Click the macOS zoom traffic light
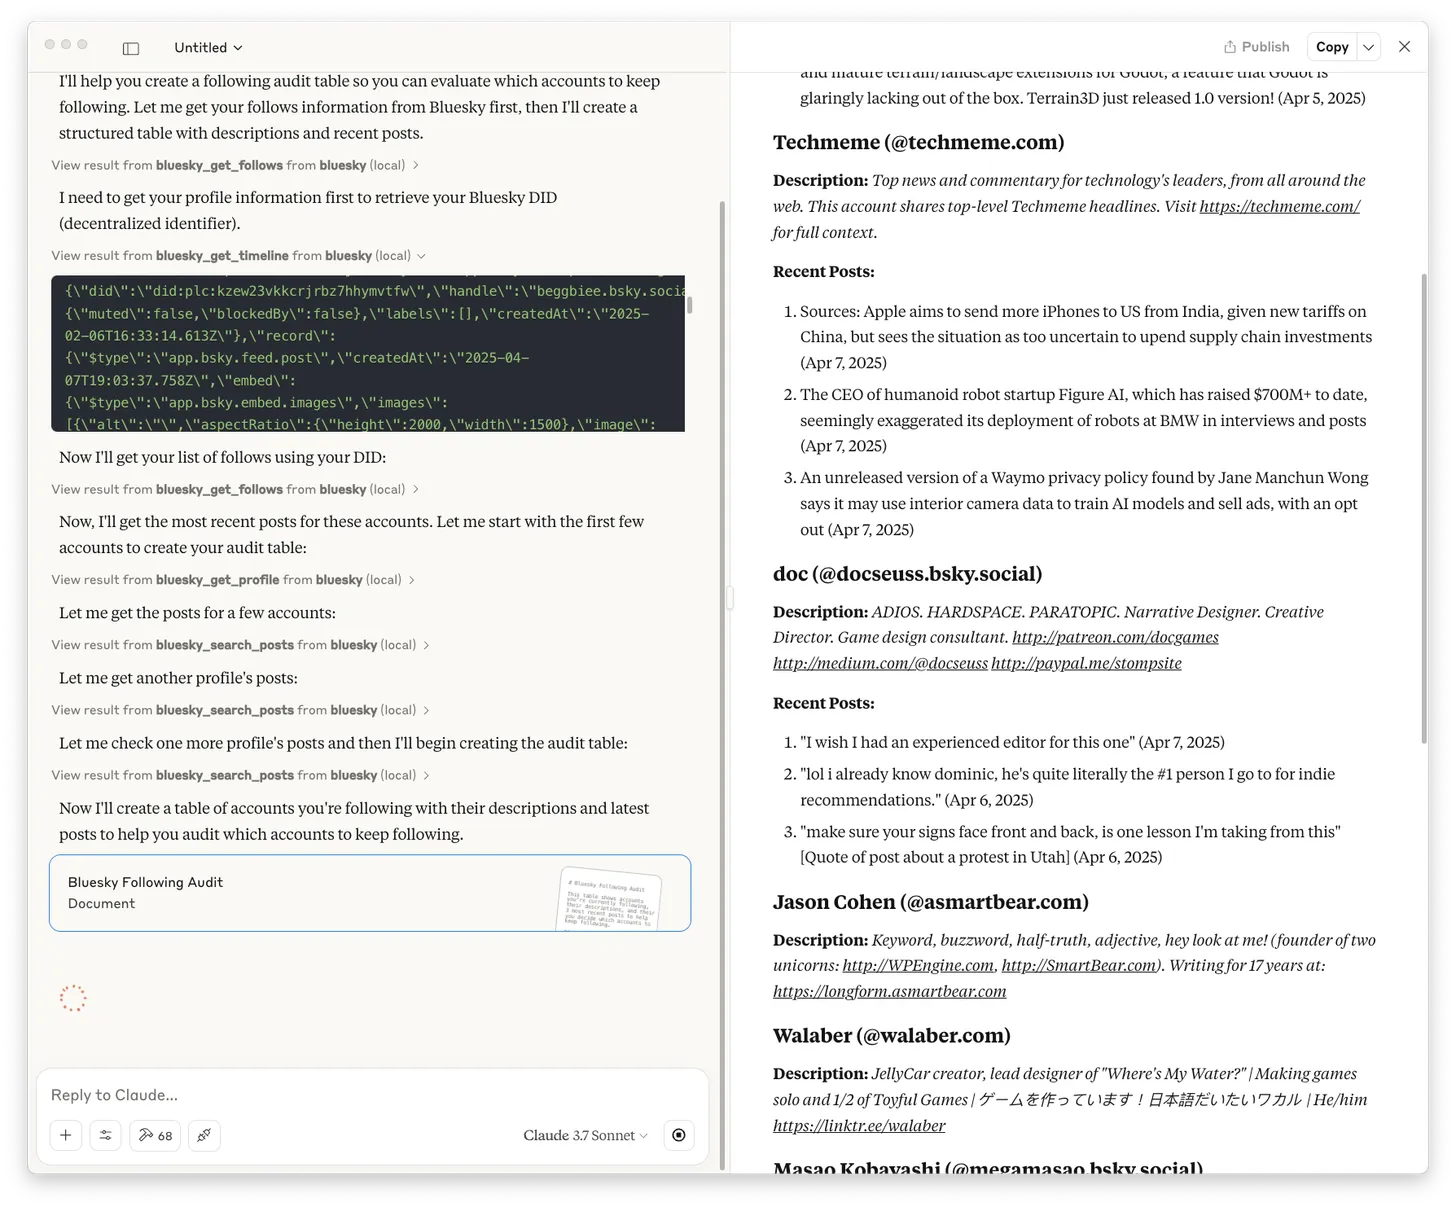This screenshot has height=1208, width=1456. click(82, 45)
